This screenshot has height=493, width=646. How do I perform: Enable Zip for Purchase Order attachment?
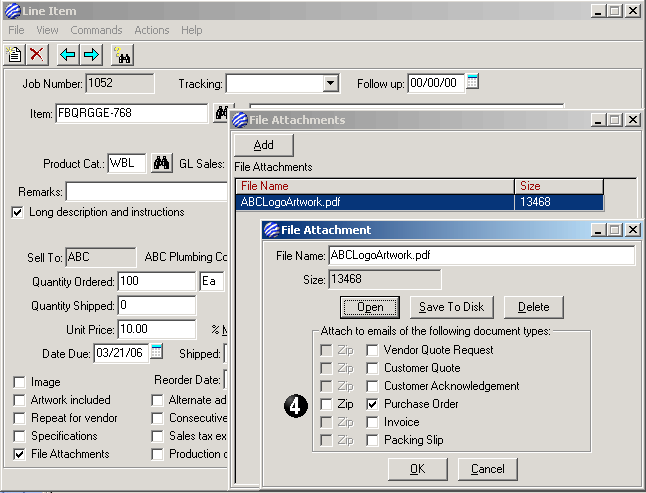326,404
